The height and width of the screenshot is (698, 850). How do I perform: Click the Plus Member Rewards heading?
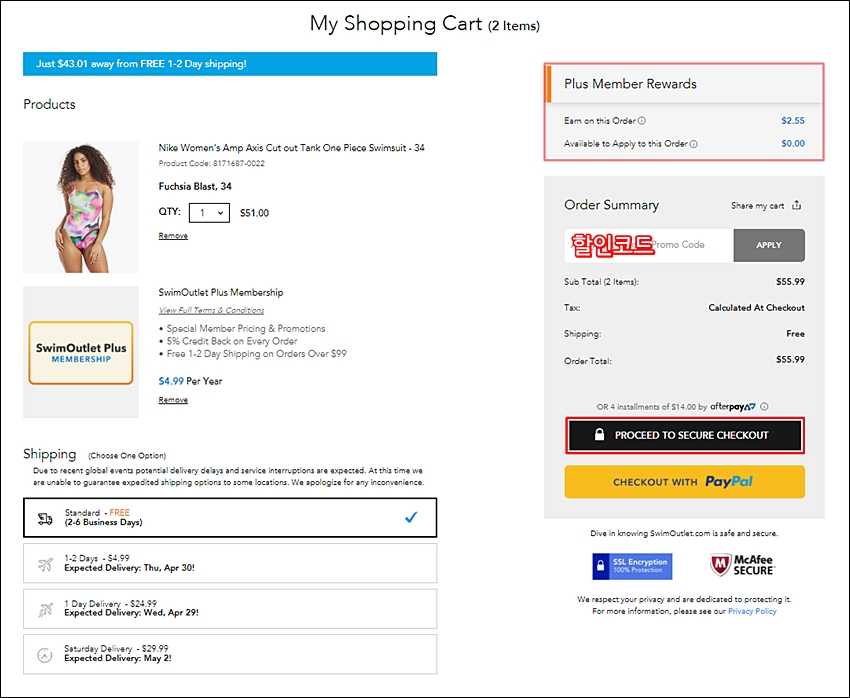click(630, 84)
